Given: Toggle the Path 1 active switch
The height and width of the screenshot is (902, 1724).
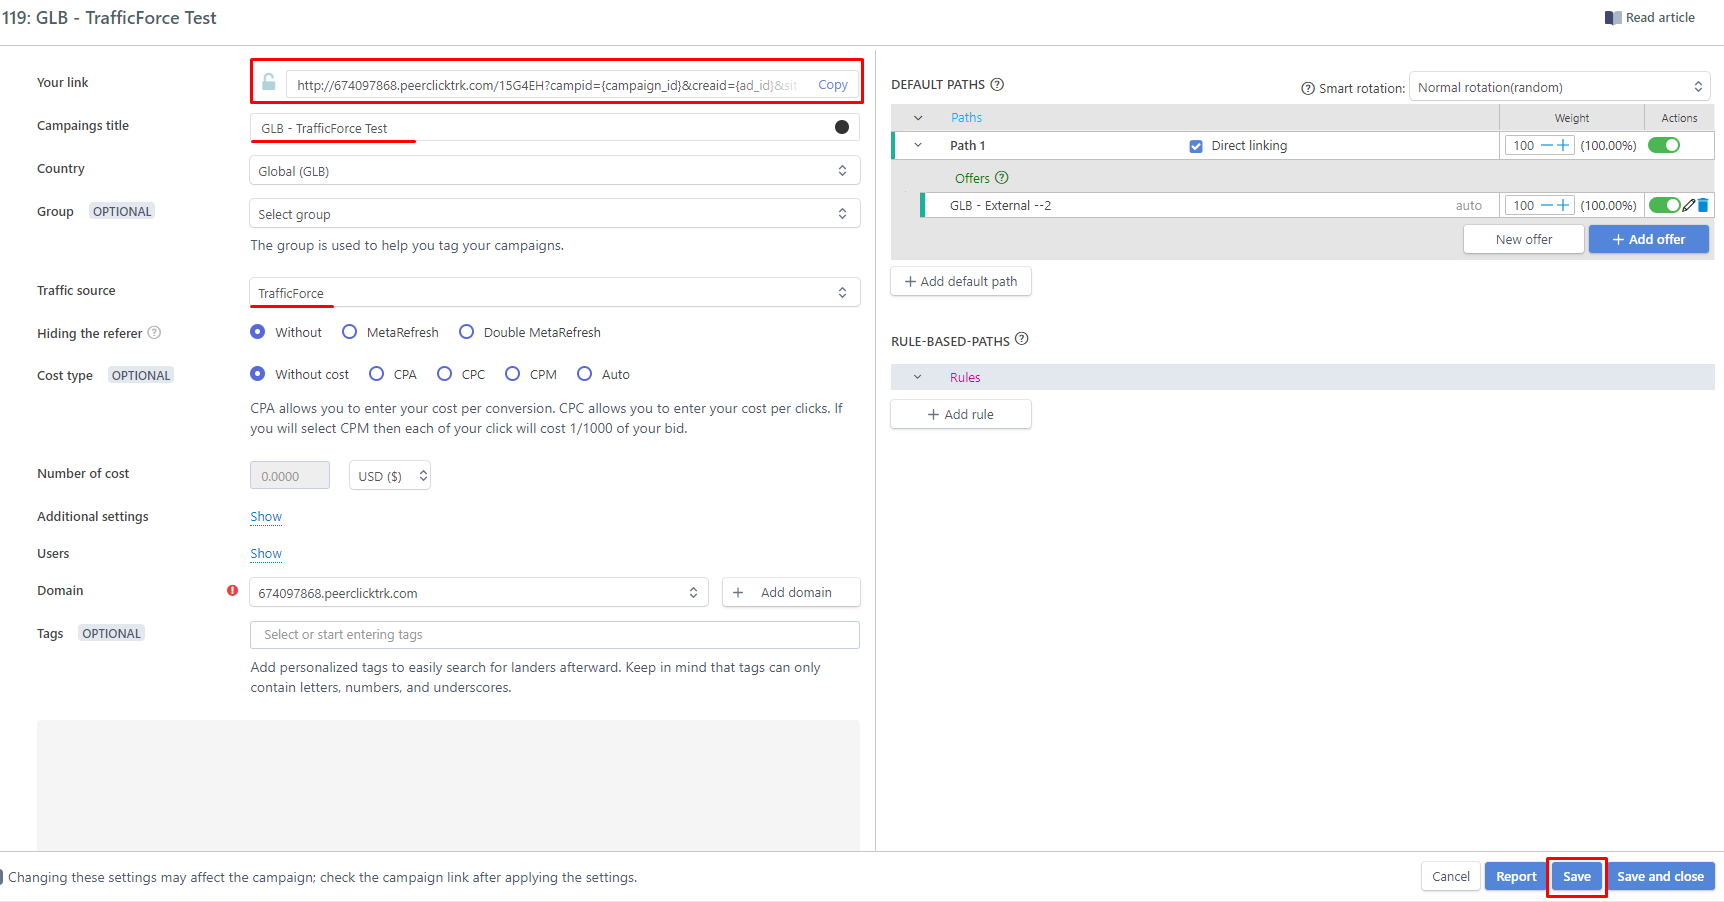Looking at the screenshot, I should [x=1664, y=145].
